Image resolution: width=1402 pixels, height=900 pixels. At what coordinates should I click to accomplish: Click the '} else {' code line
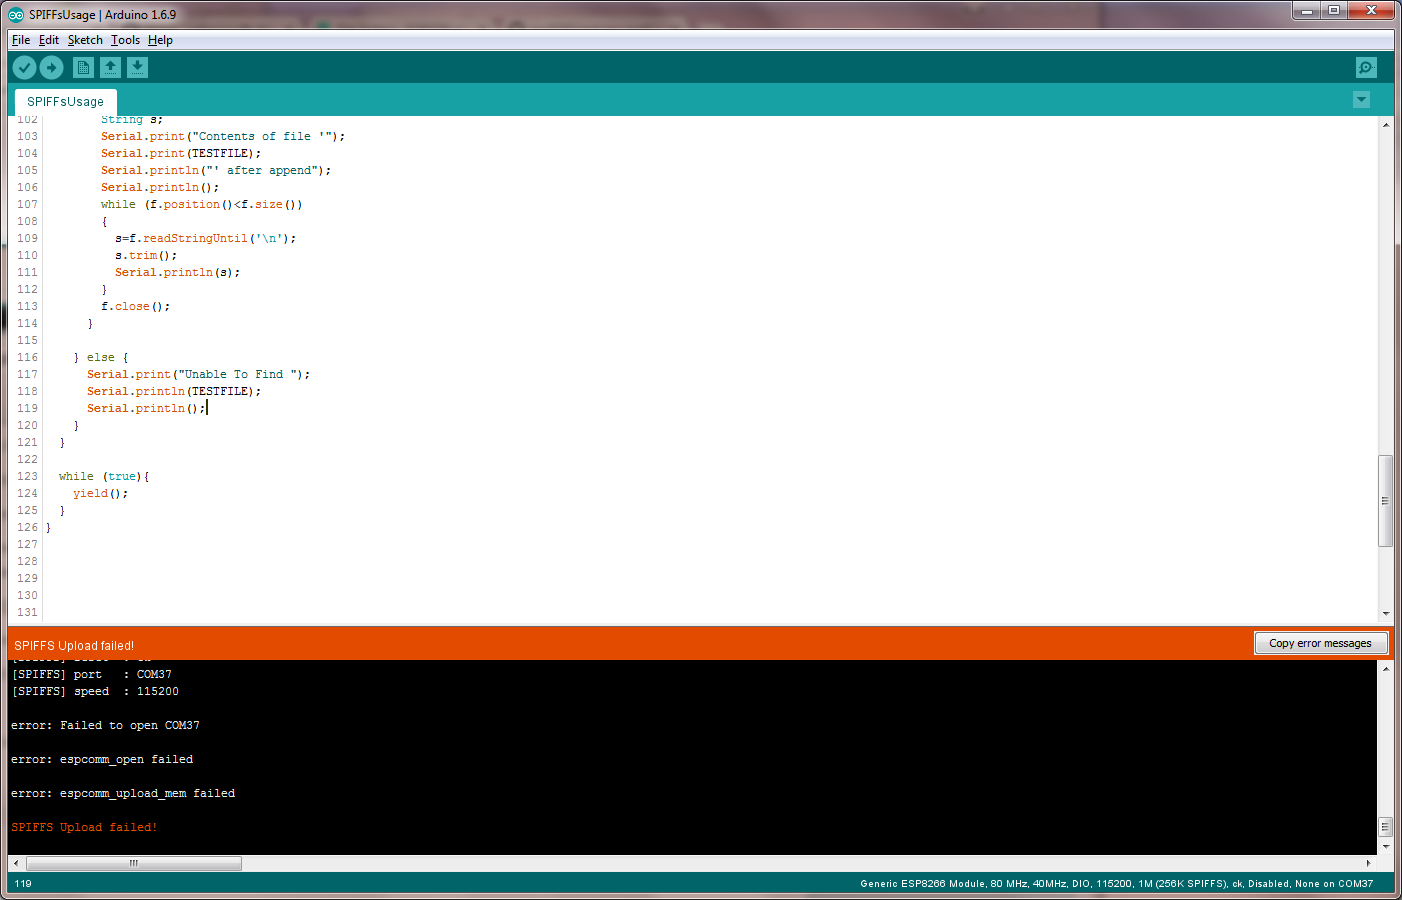101,357
